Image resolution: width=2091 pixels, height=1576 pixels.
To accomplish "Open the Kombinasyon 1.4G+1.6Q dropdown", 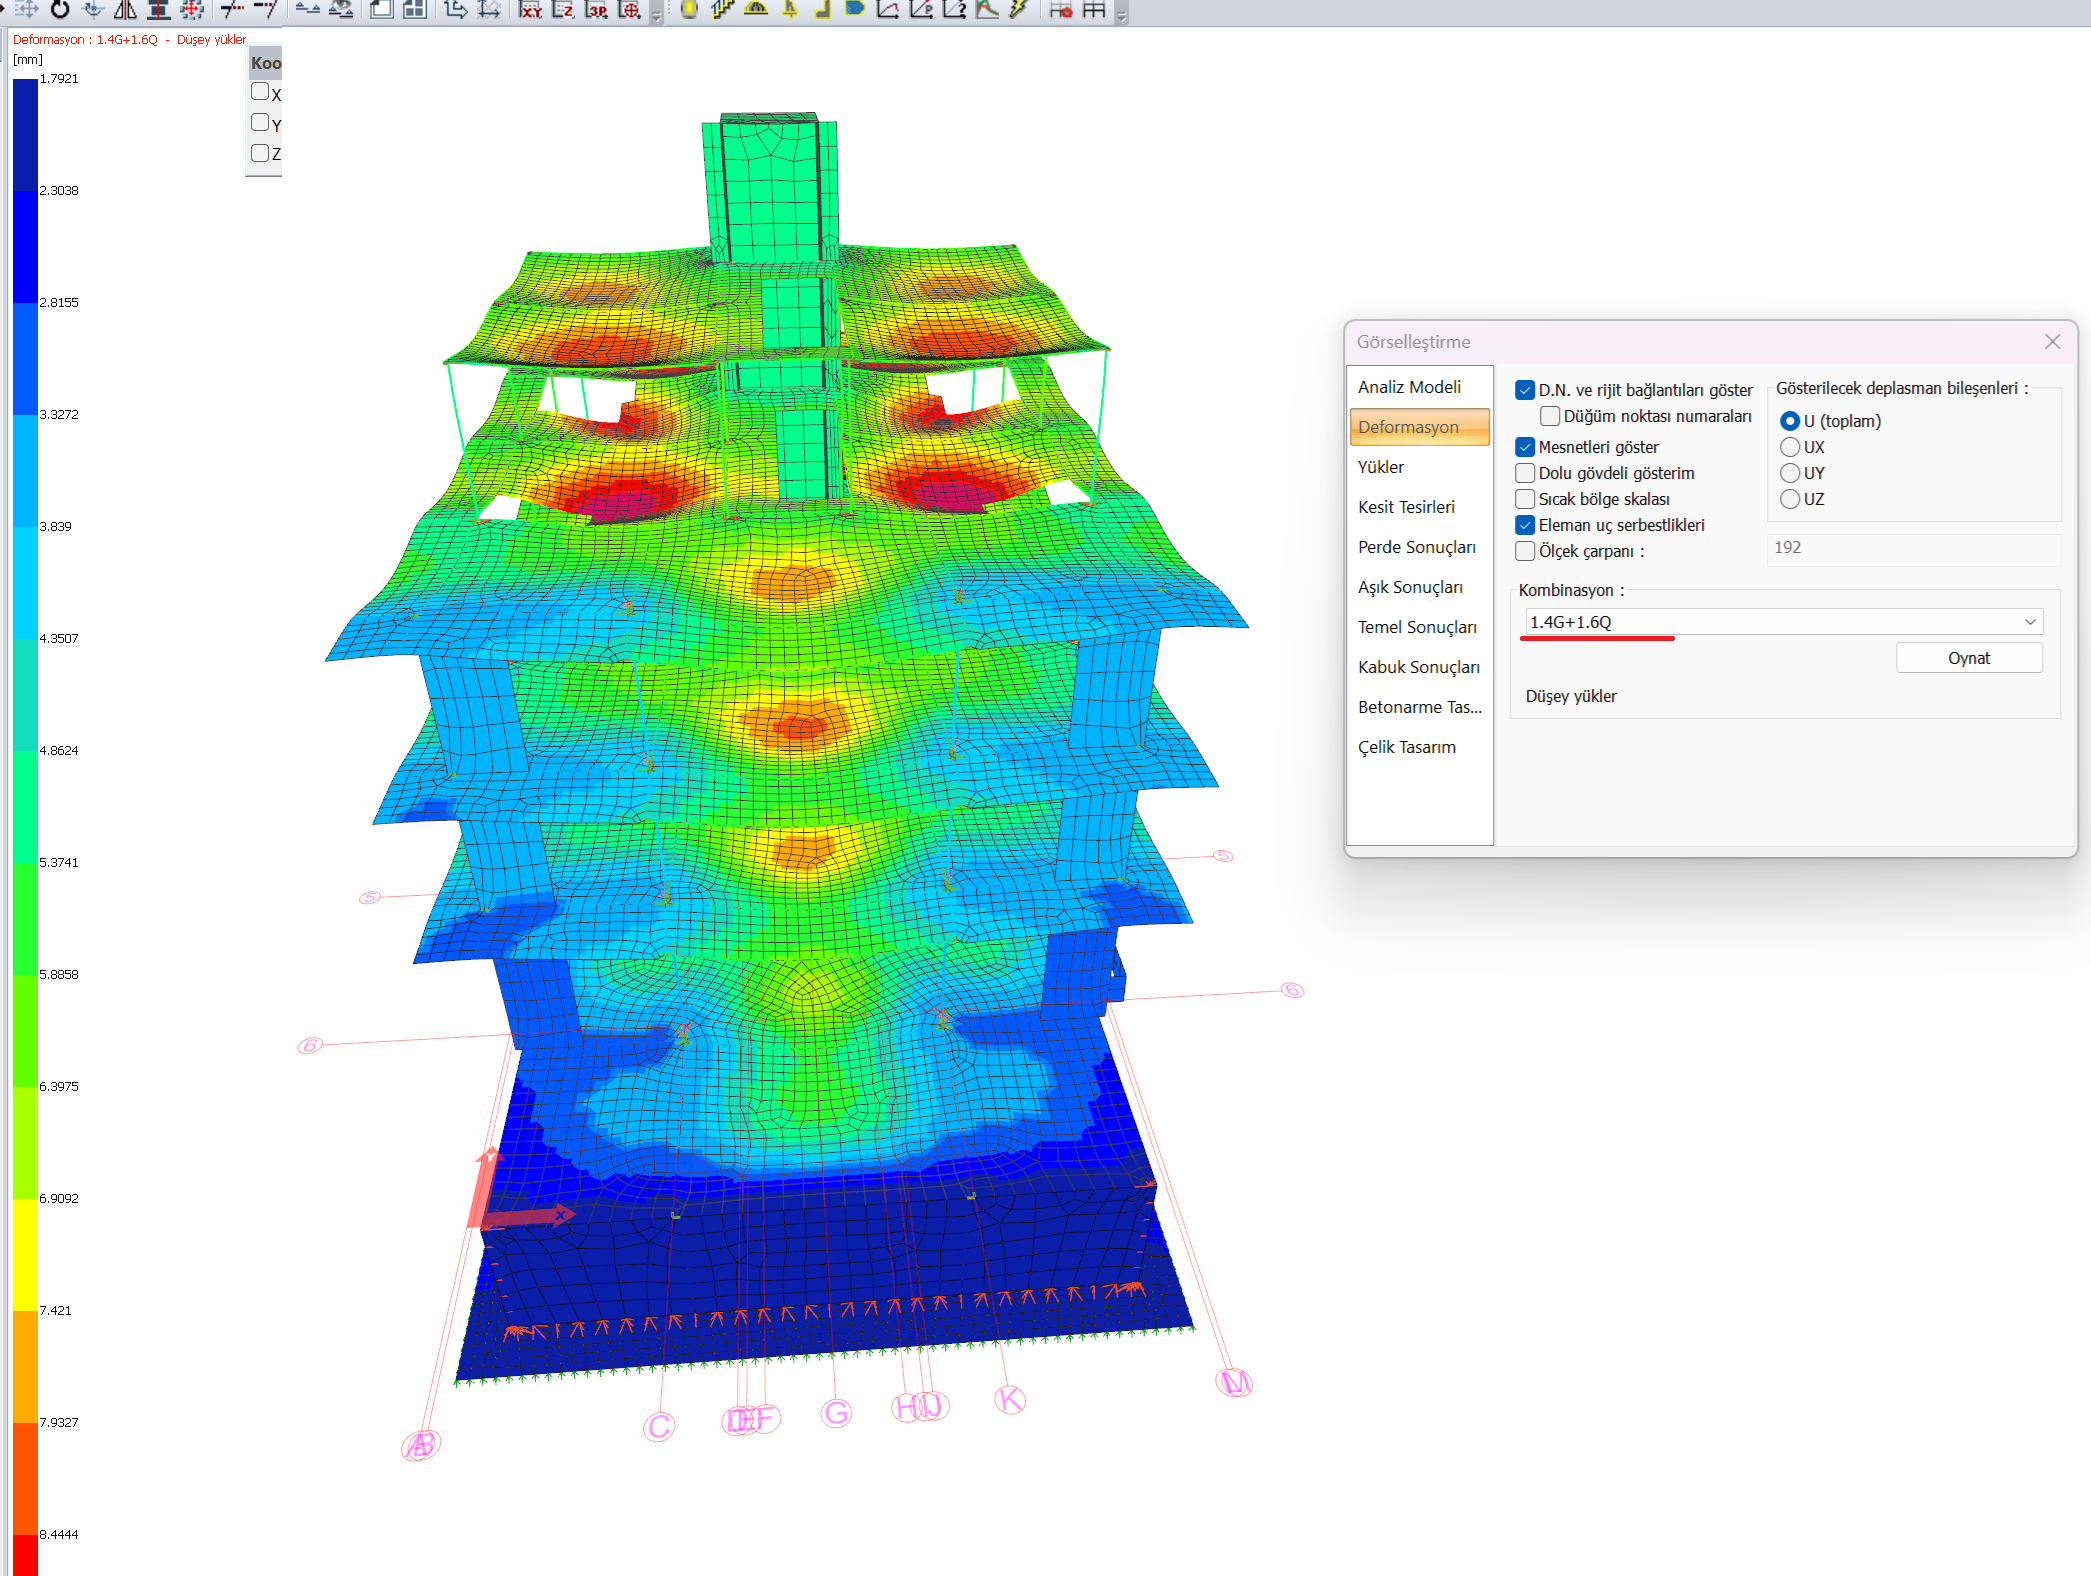I will pos(1782,622).
